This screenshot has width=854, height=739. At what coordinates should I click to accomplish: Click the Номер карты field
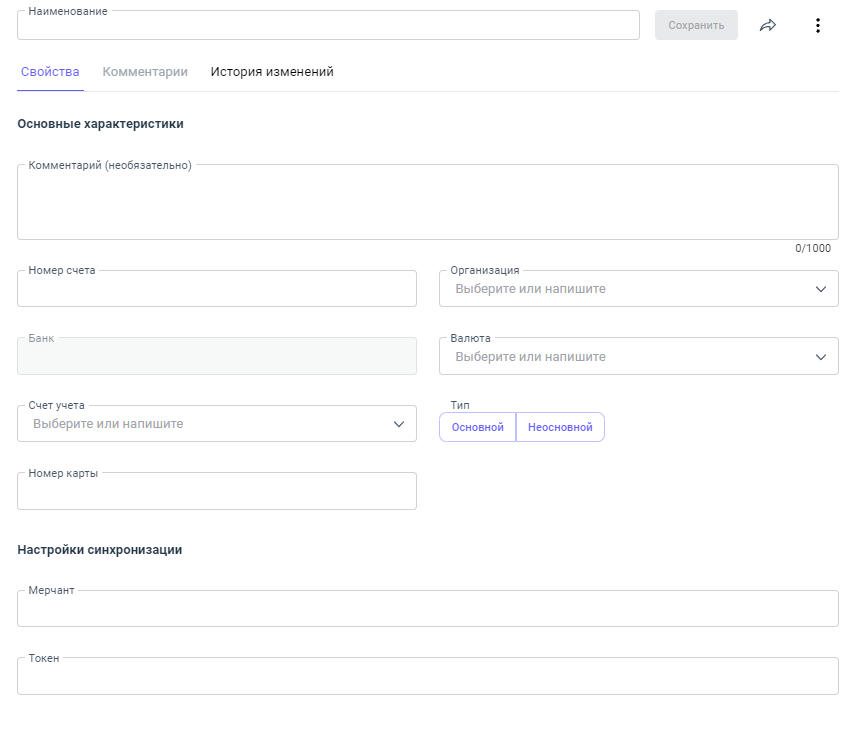pyautogui.click(x=216, y=492)
